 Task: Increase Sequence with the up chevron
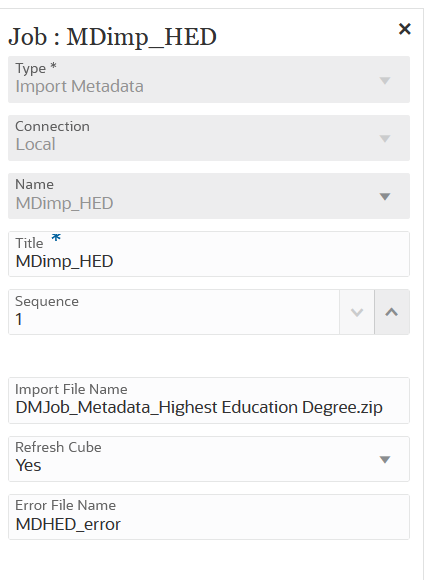[392, 312]
